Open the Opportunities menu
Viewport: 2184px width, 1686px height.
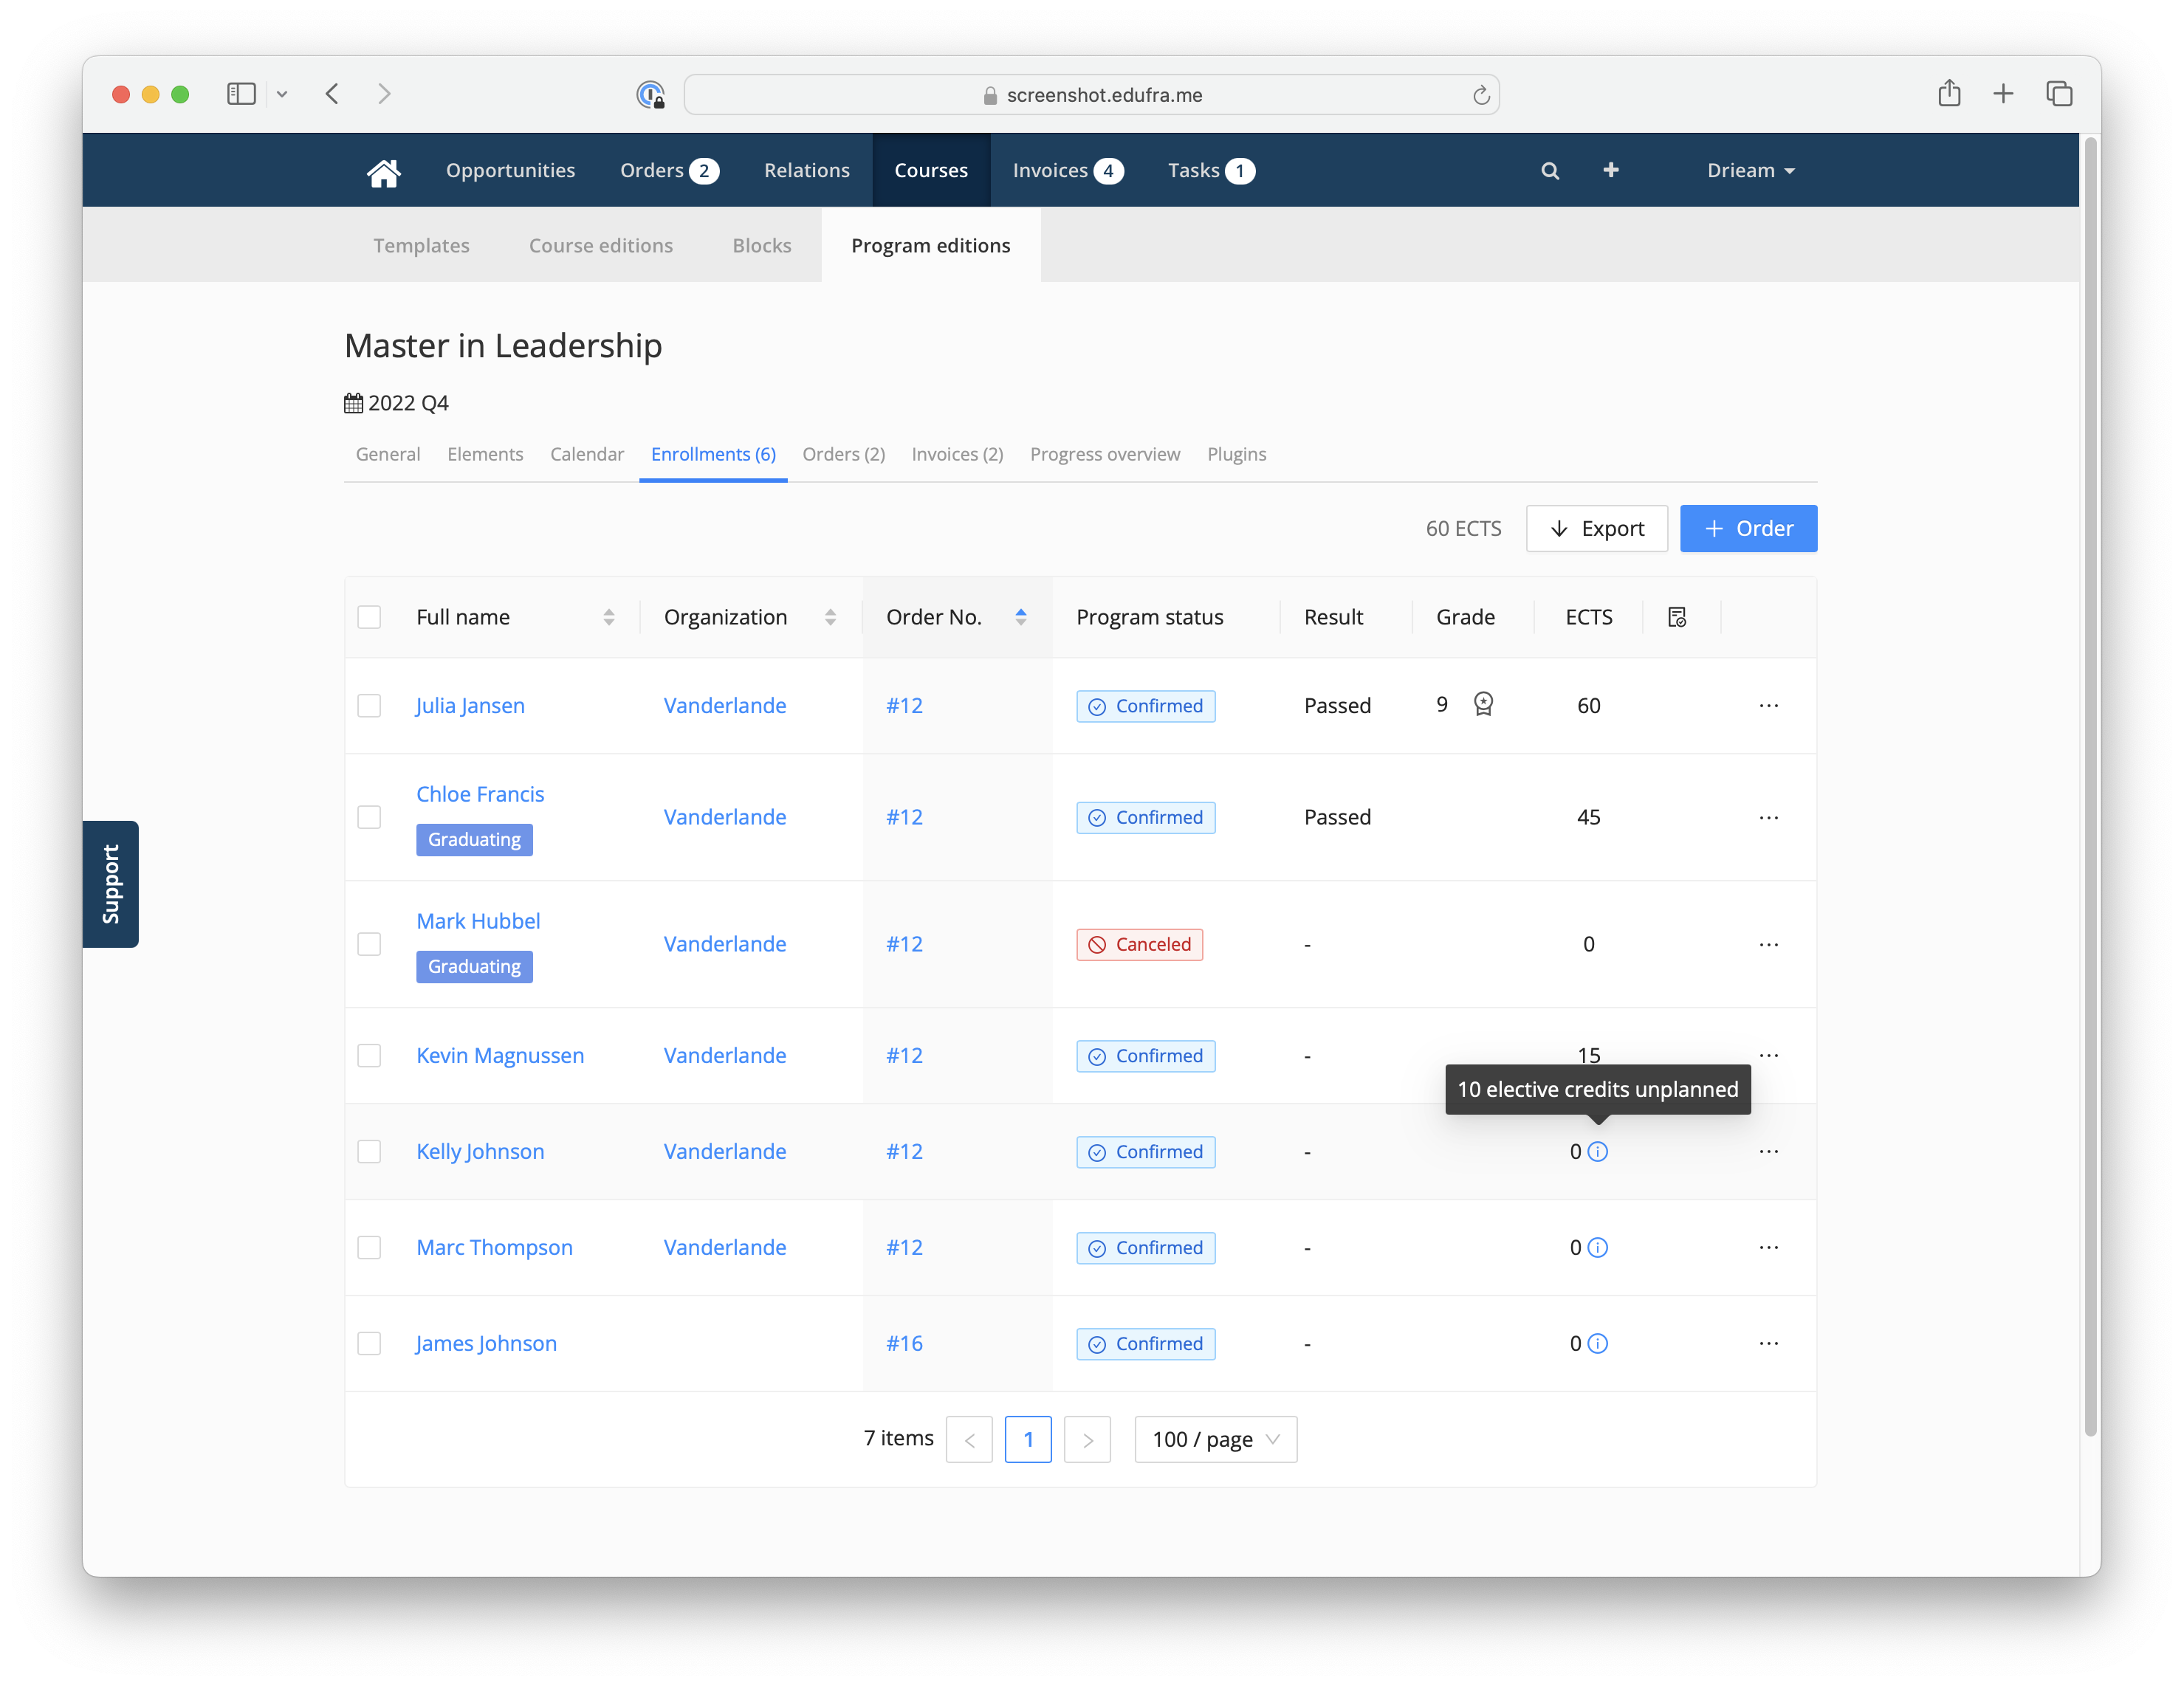[x=510, y=171]
